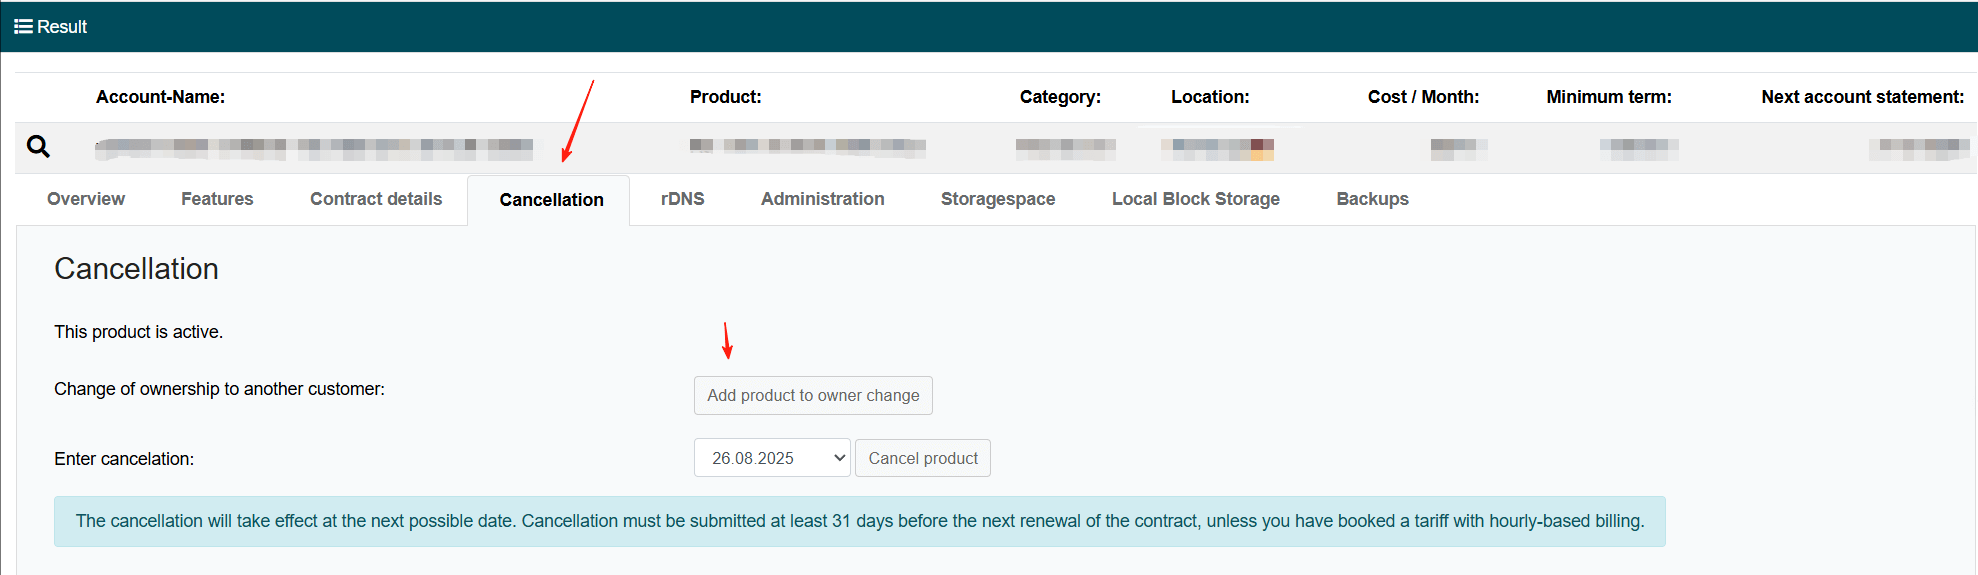Click the Minimum term column header
The width and height of the screenshot is (1978, 575).
(1608, 97)
